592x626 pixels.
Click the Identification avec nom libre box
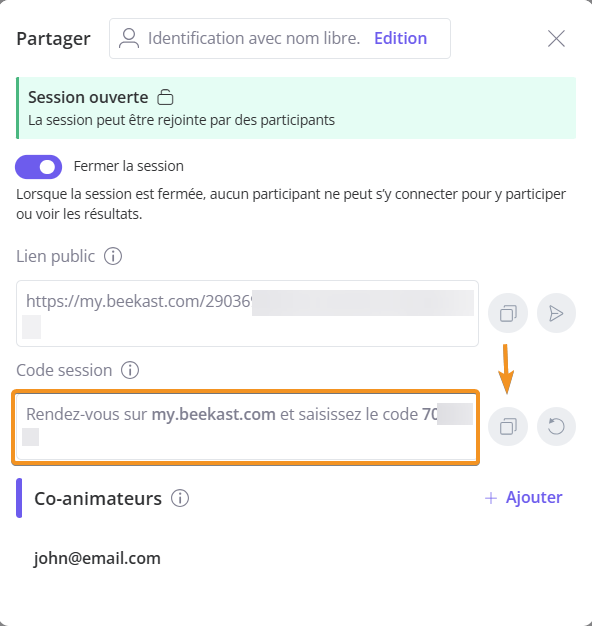(280, 38)
